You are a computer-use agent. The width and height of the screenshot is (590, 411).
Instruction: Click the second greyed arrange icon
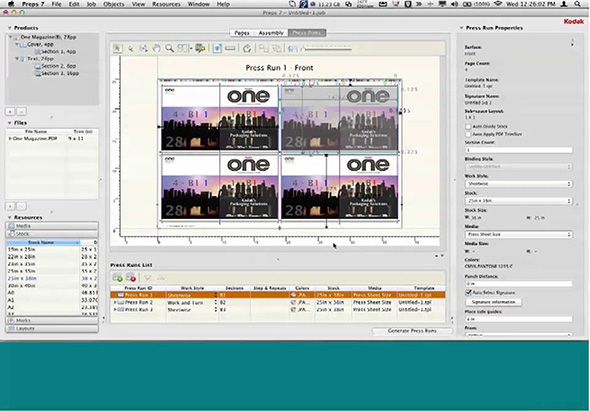click(x=277, y=48)
